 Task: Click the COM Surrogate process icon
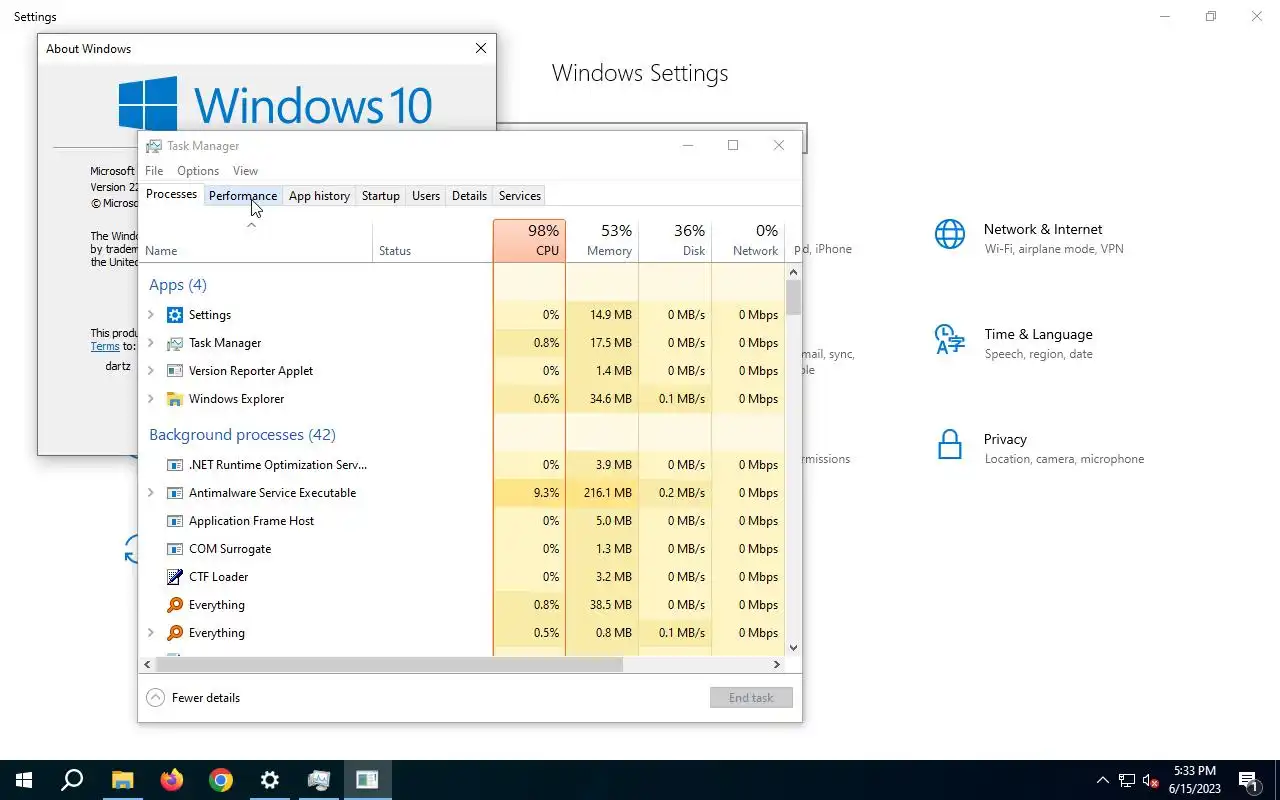click(175, 549)
